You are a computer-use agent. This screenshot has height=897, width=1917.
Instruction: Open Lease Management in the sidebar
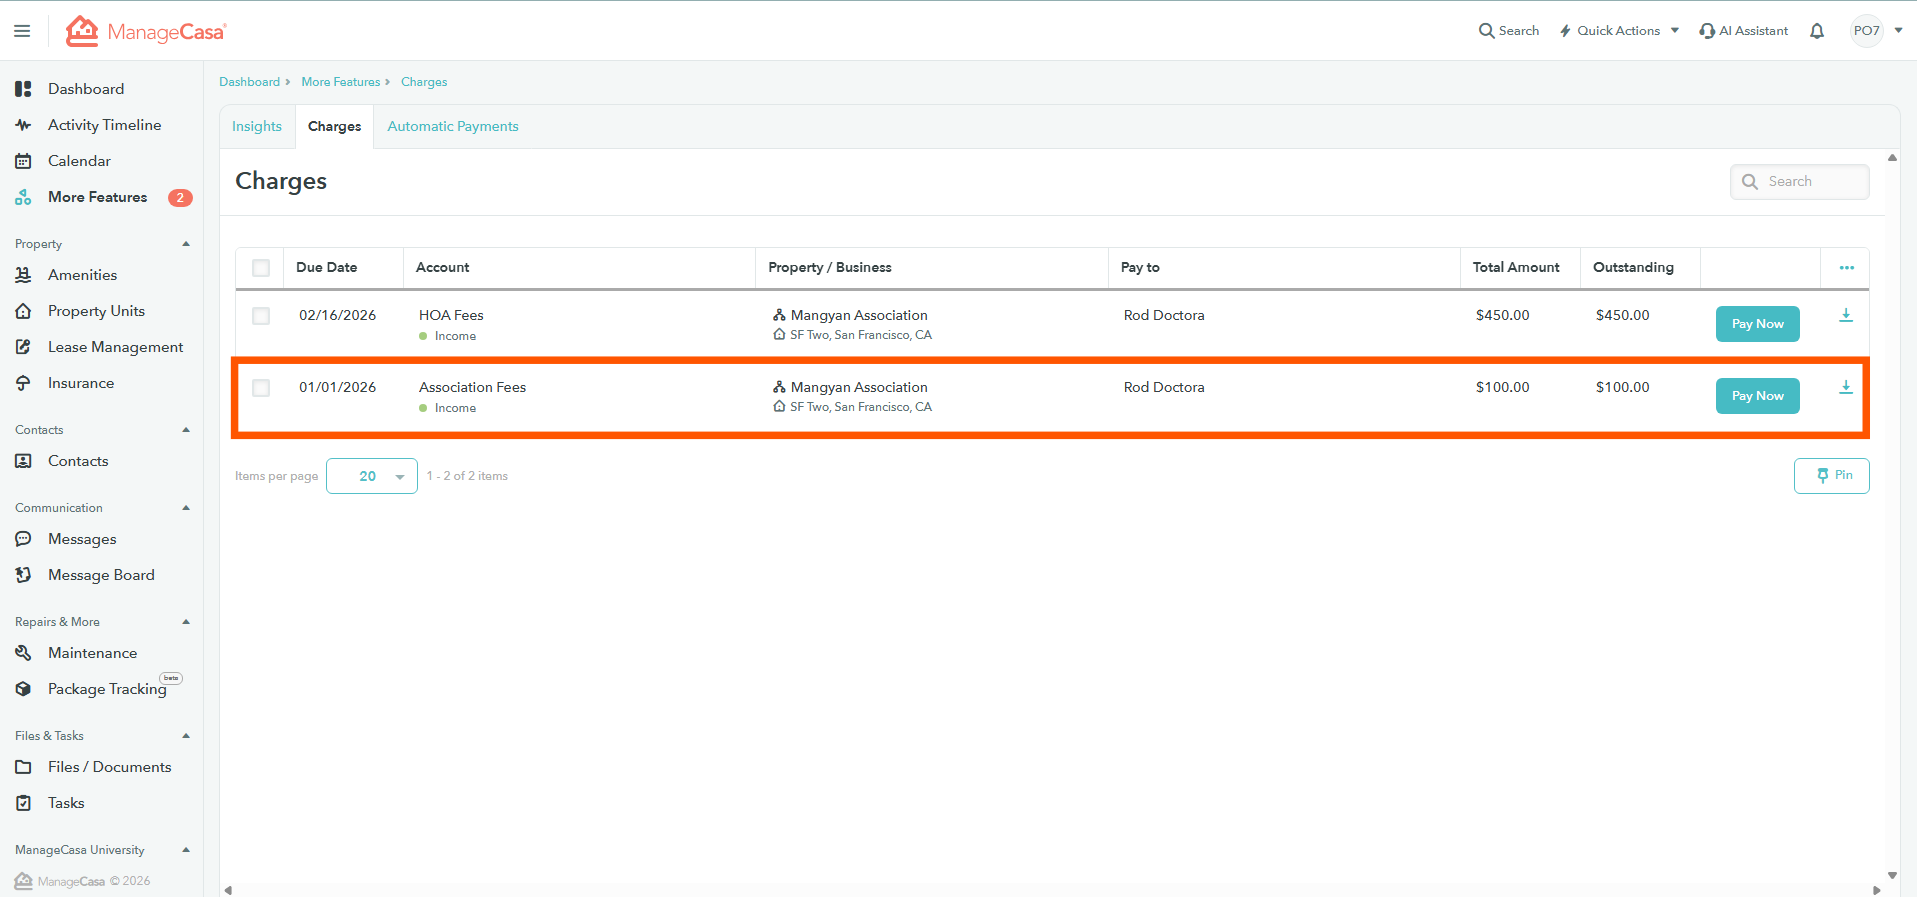point(115,347)
